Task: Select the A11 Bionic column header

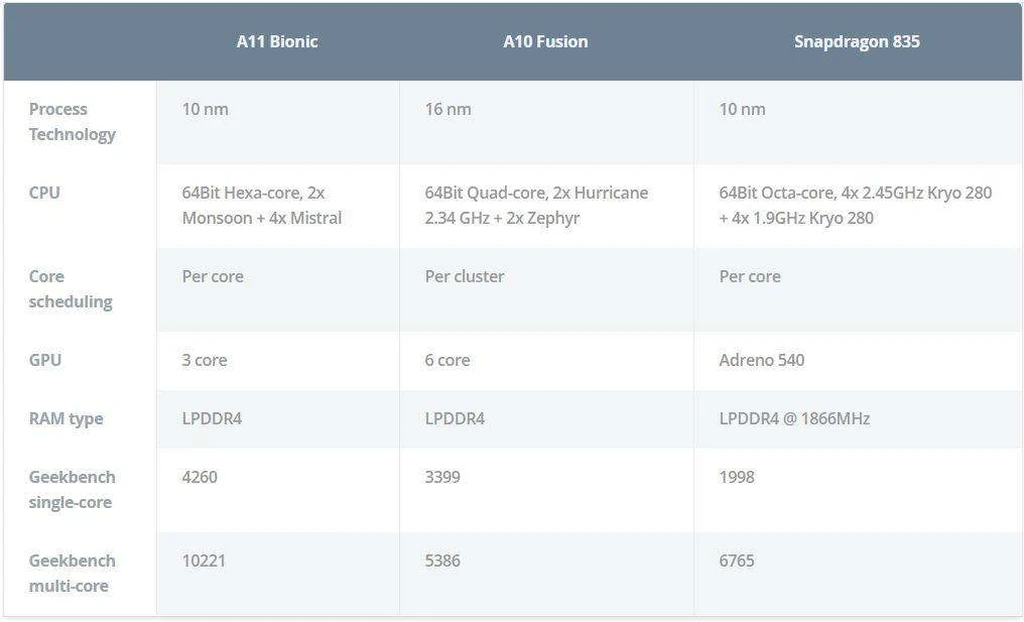Action: pos(277,42)
